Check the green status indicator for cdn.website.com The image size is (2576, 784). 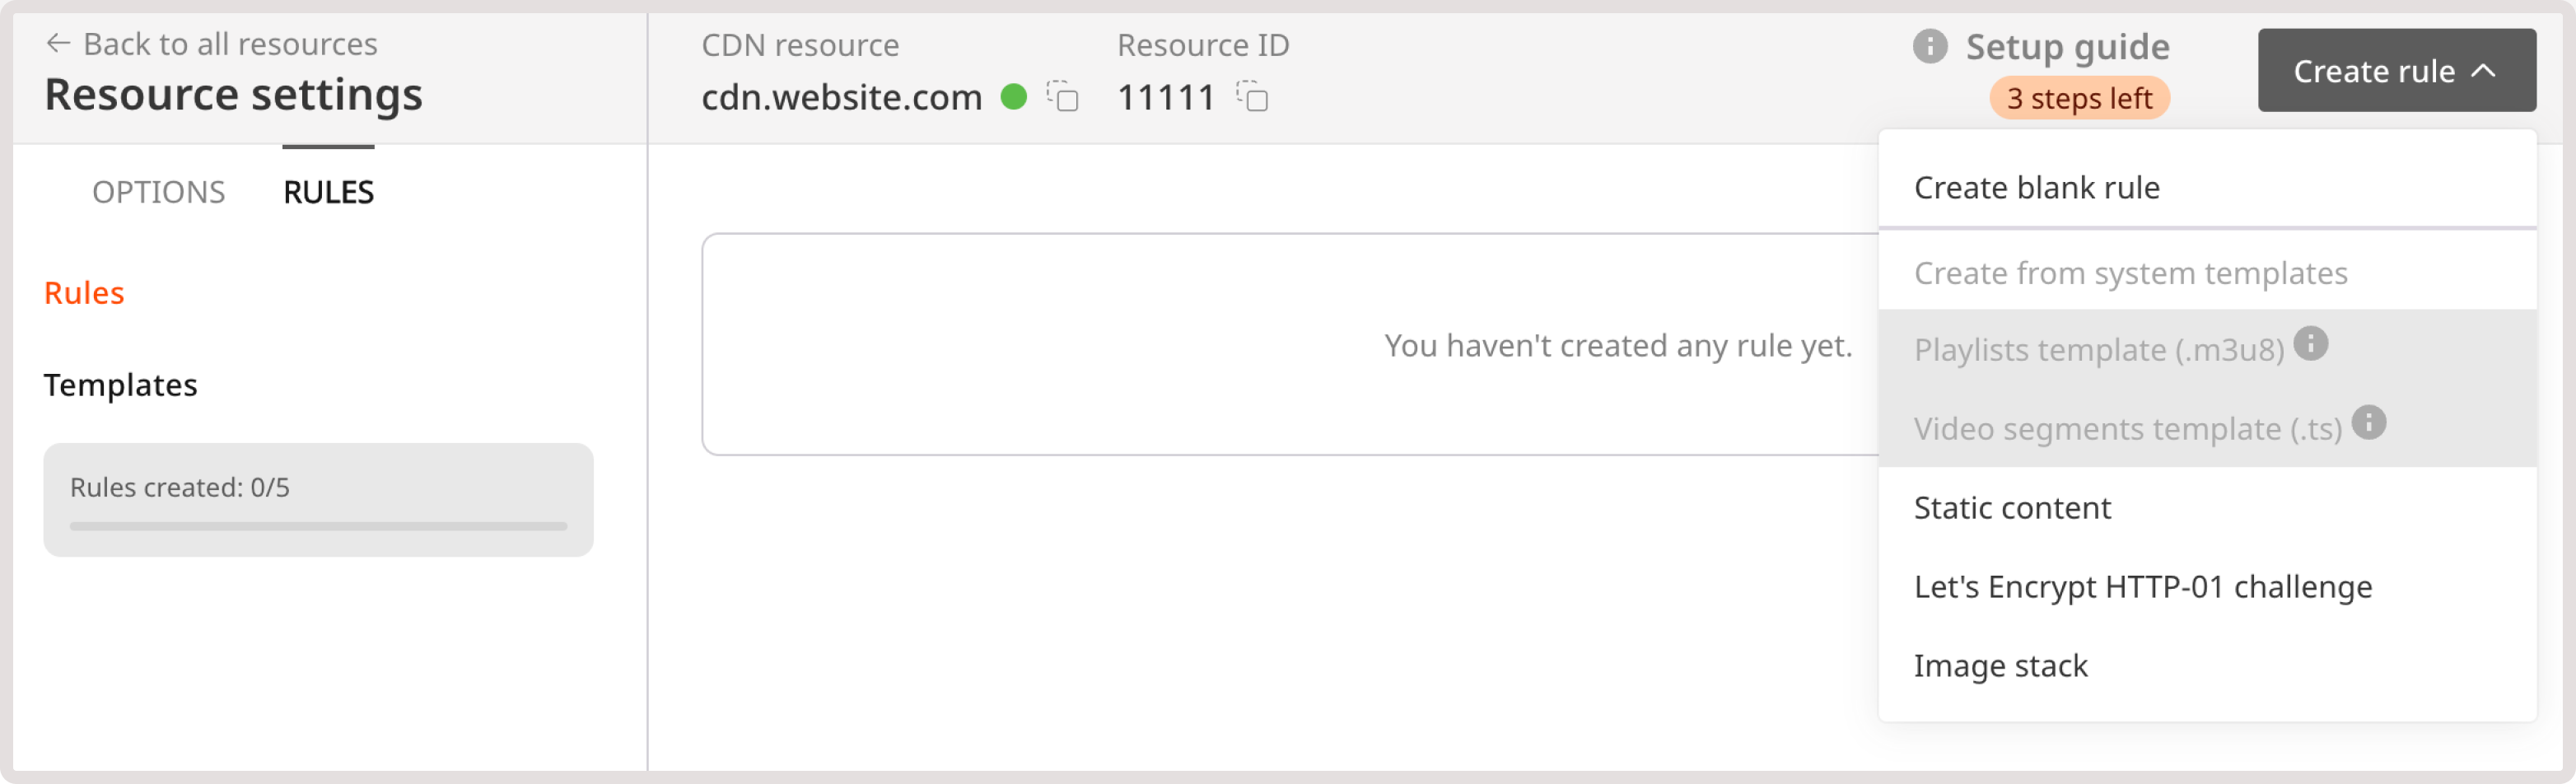tap(1015, 97)
